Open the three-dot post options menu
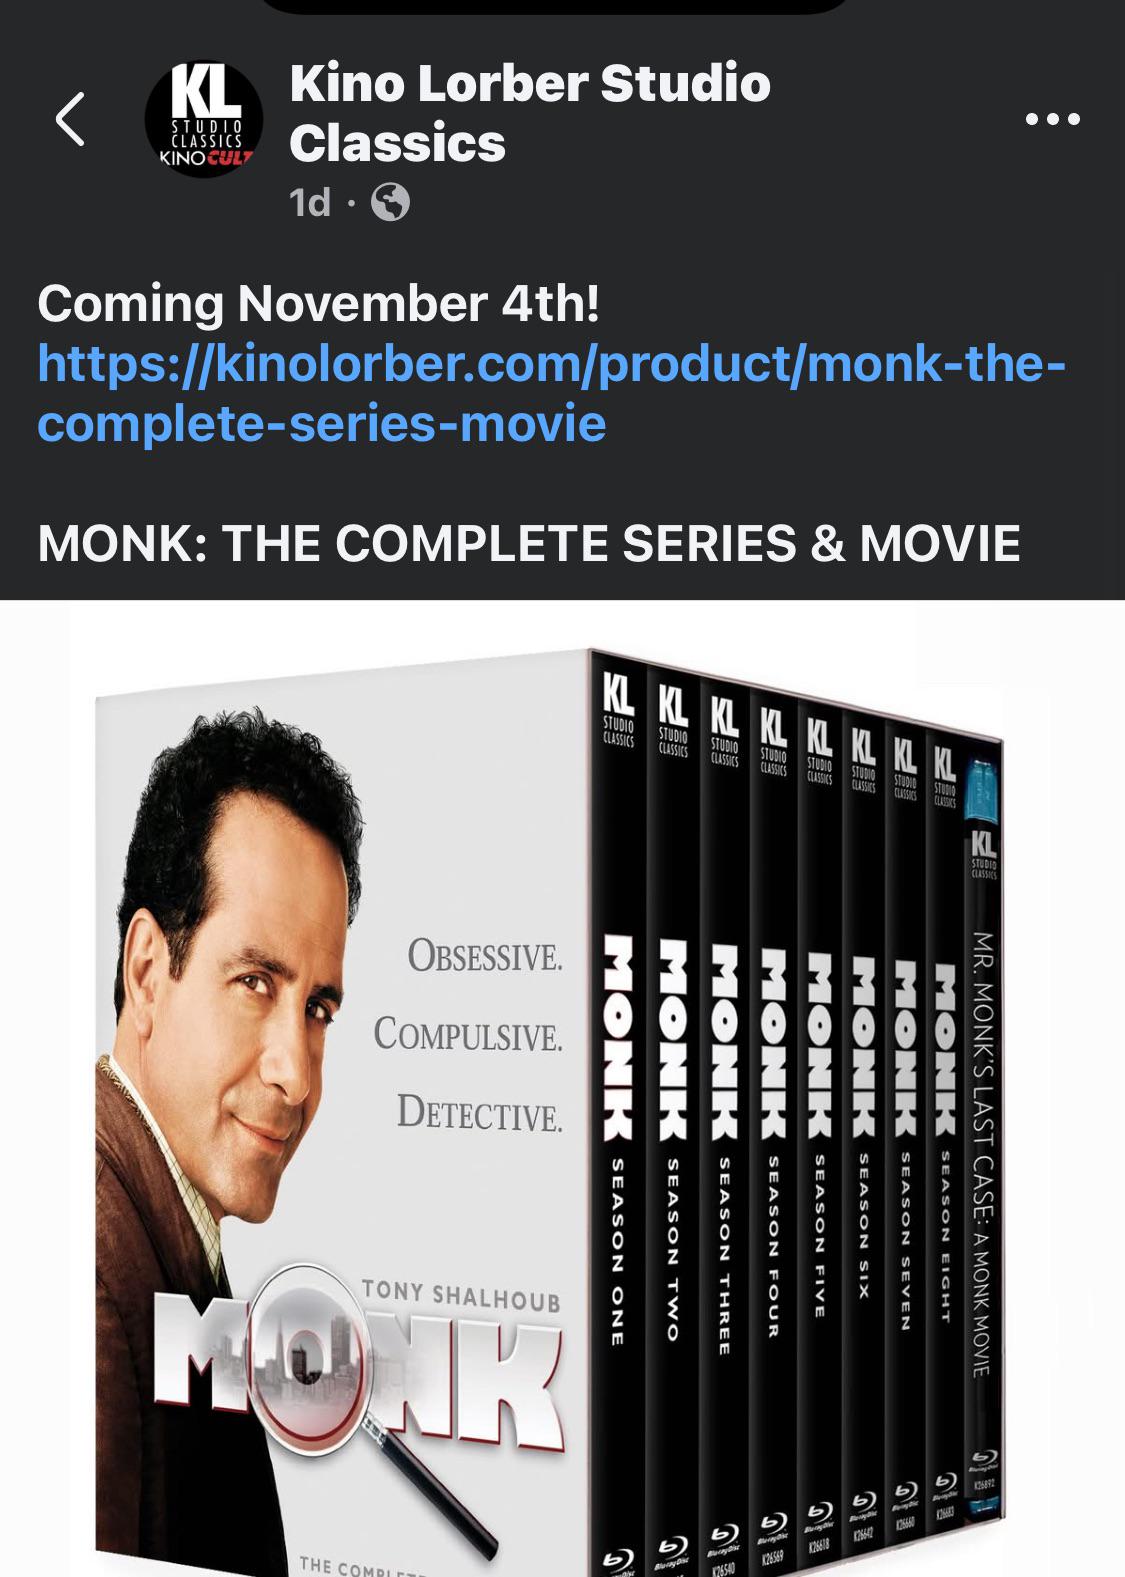Viewport: 1125px width, 1577px height. coord(1053,119)
